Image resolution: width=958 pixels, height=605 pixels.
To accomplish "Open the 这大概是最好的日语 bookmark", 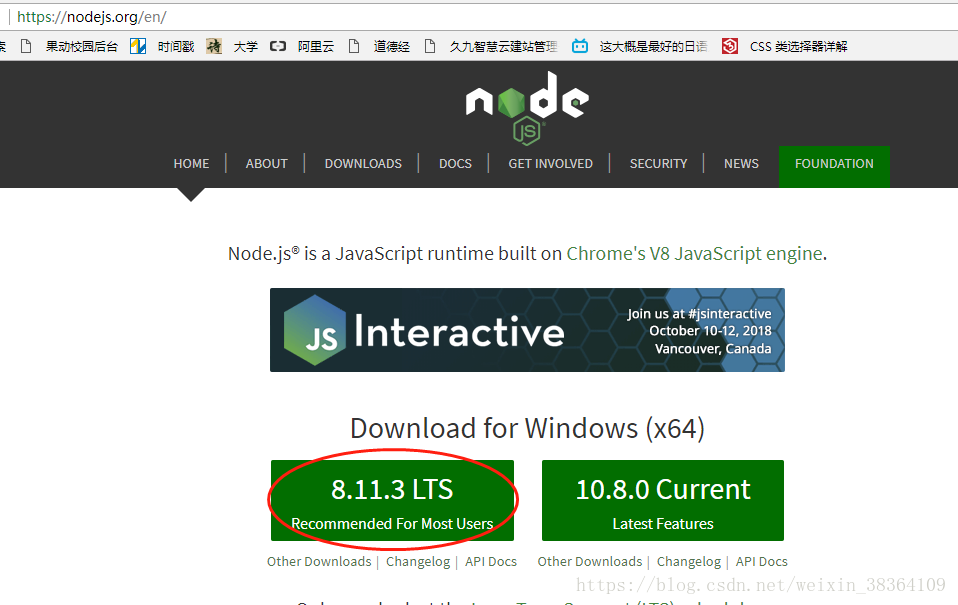I will pyautogui.click(x=640, y=46).
